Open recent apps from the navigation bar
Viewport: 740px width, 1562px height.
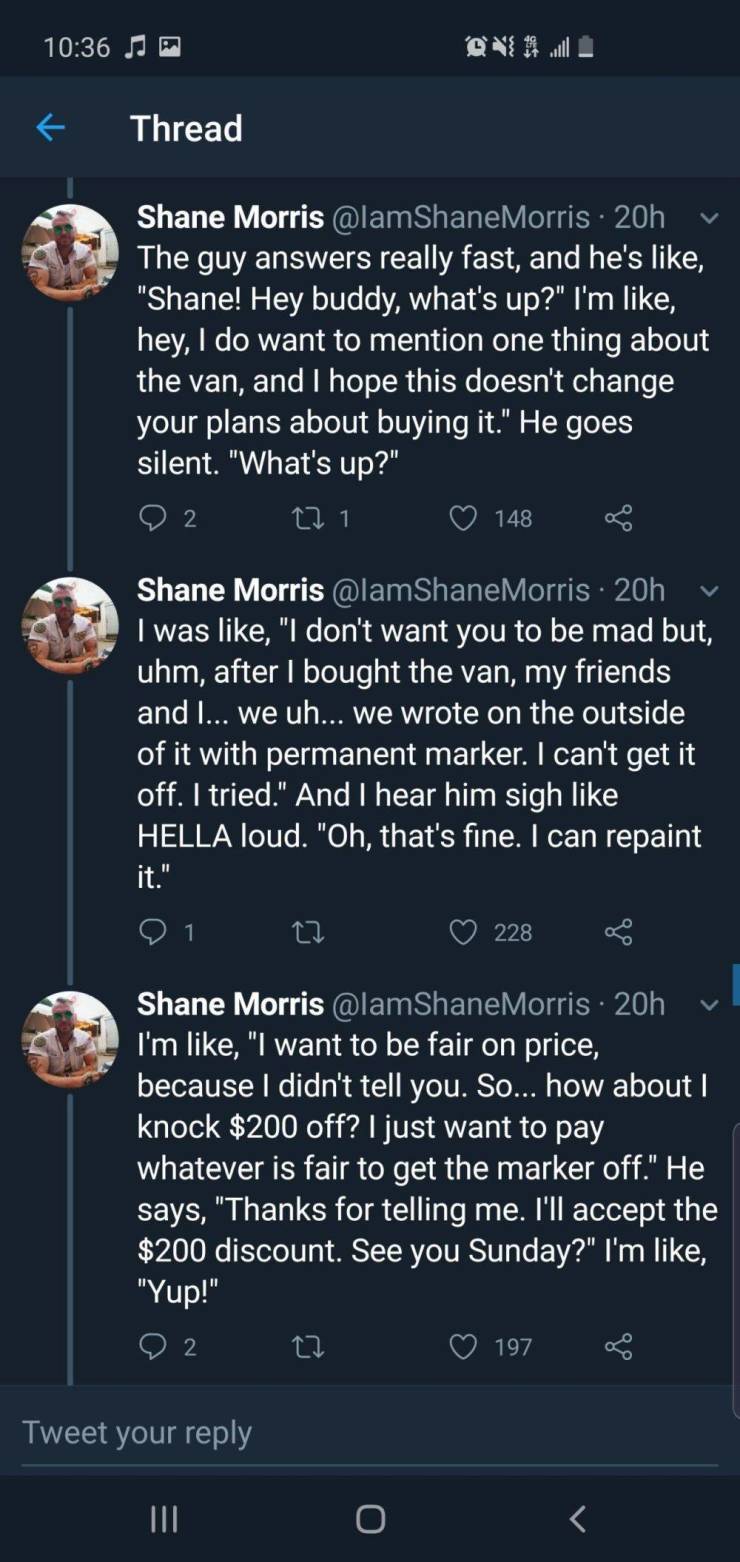coord(163,1519)
